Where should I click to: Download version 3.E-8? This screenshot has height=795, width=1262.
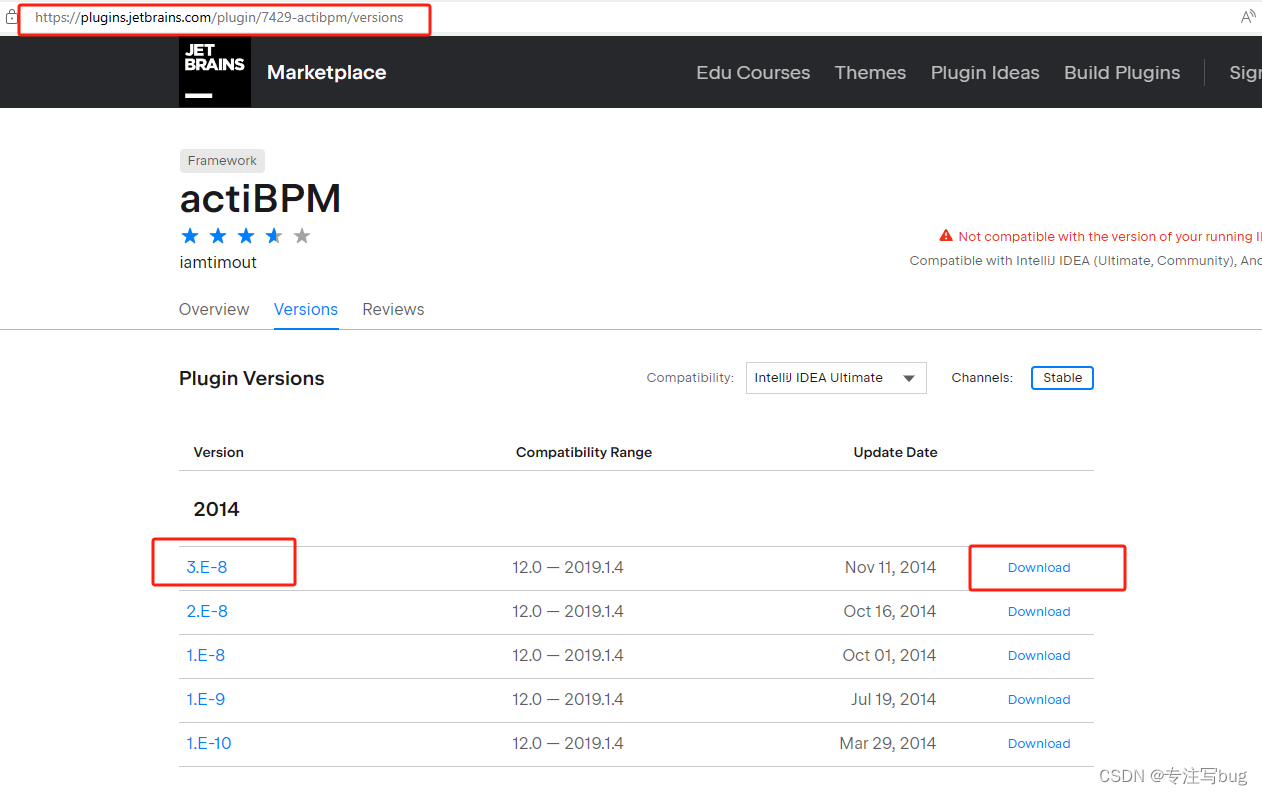pos(1039,567)
